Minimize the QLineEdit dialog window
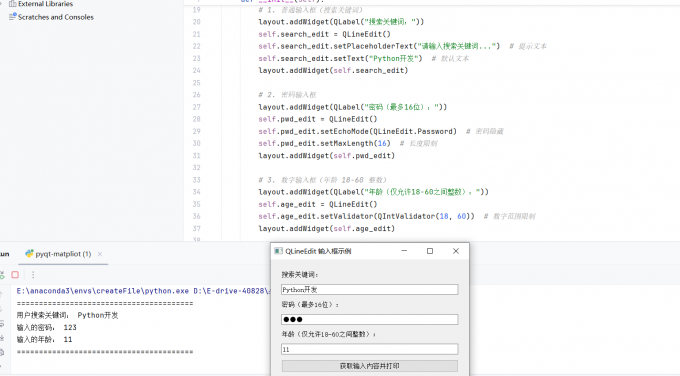 (x=404, y=251)
